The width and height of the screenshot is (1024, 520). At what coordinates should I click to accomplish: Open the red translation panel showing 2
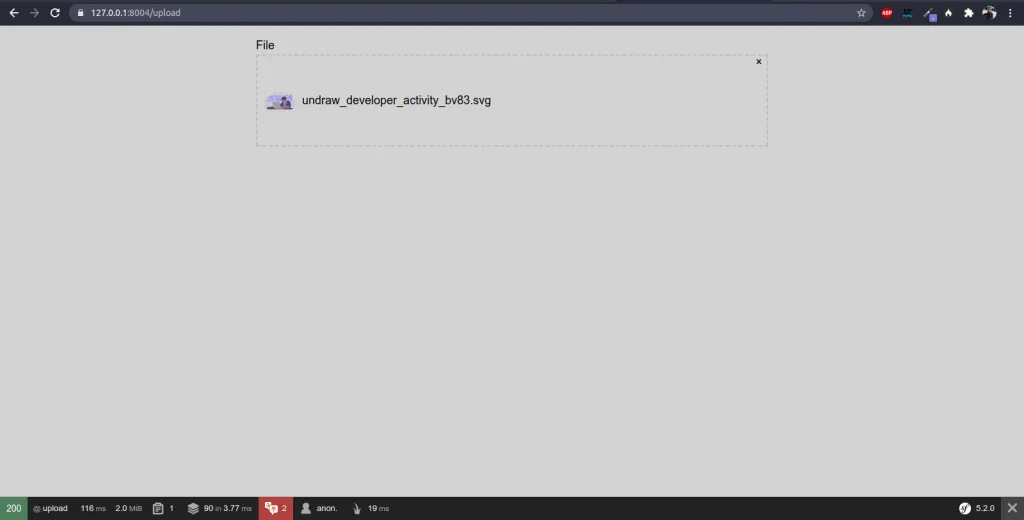(x=275, y=508)
